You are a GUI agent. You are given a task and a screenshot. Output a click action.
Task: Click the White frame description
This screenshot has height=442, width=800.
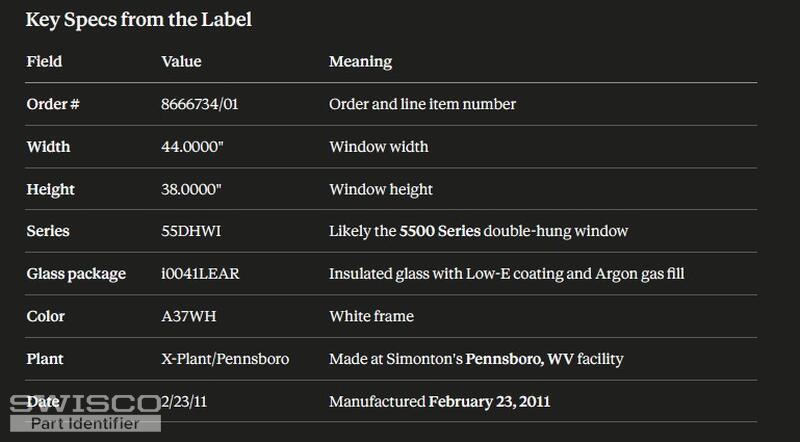(x=371, y=316)
